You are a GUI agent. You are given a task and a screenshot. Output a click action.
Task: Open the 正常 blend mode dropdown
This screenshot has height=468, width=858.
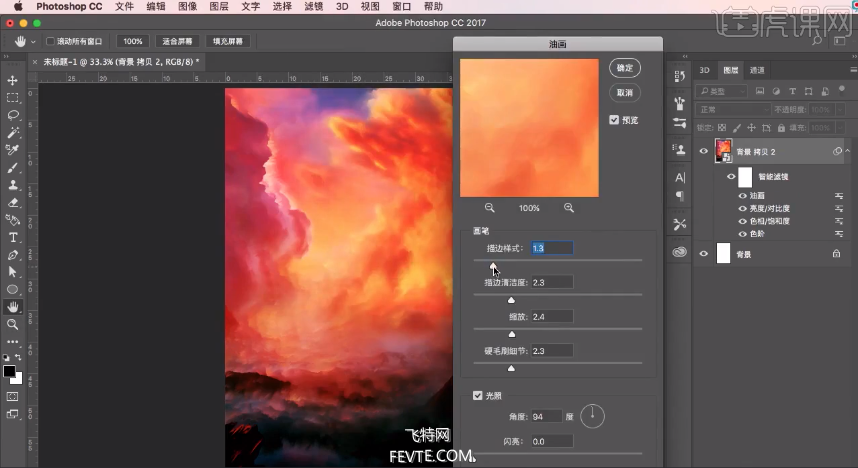coord(733,109)
